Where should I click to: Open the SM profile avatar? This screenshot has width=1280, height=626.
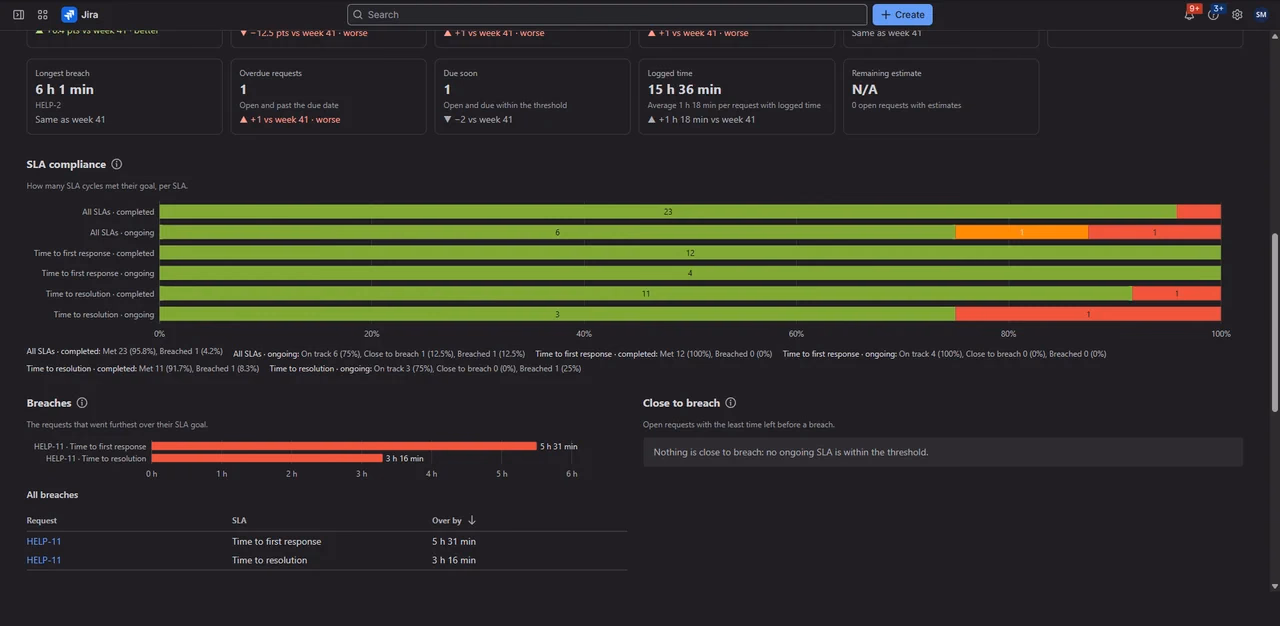pyautogui.click(x=1260, y=15)
